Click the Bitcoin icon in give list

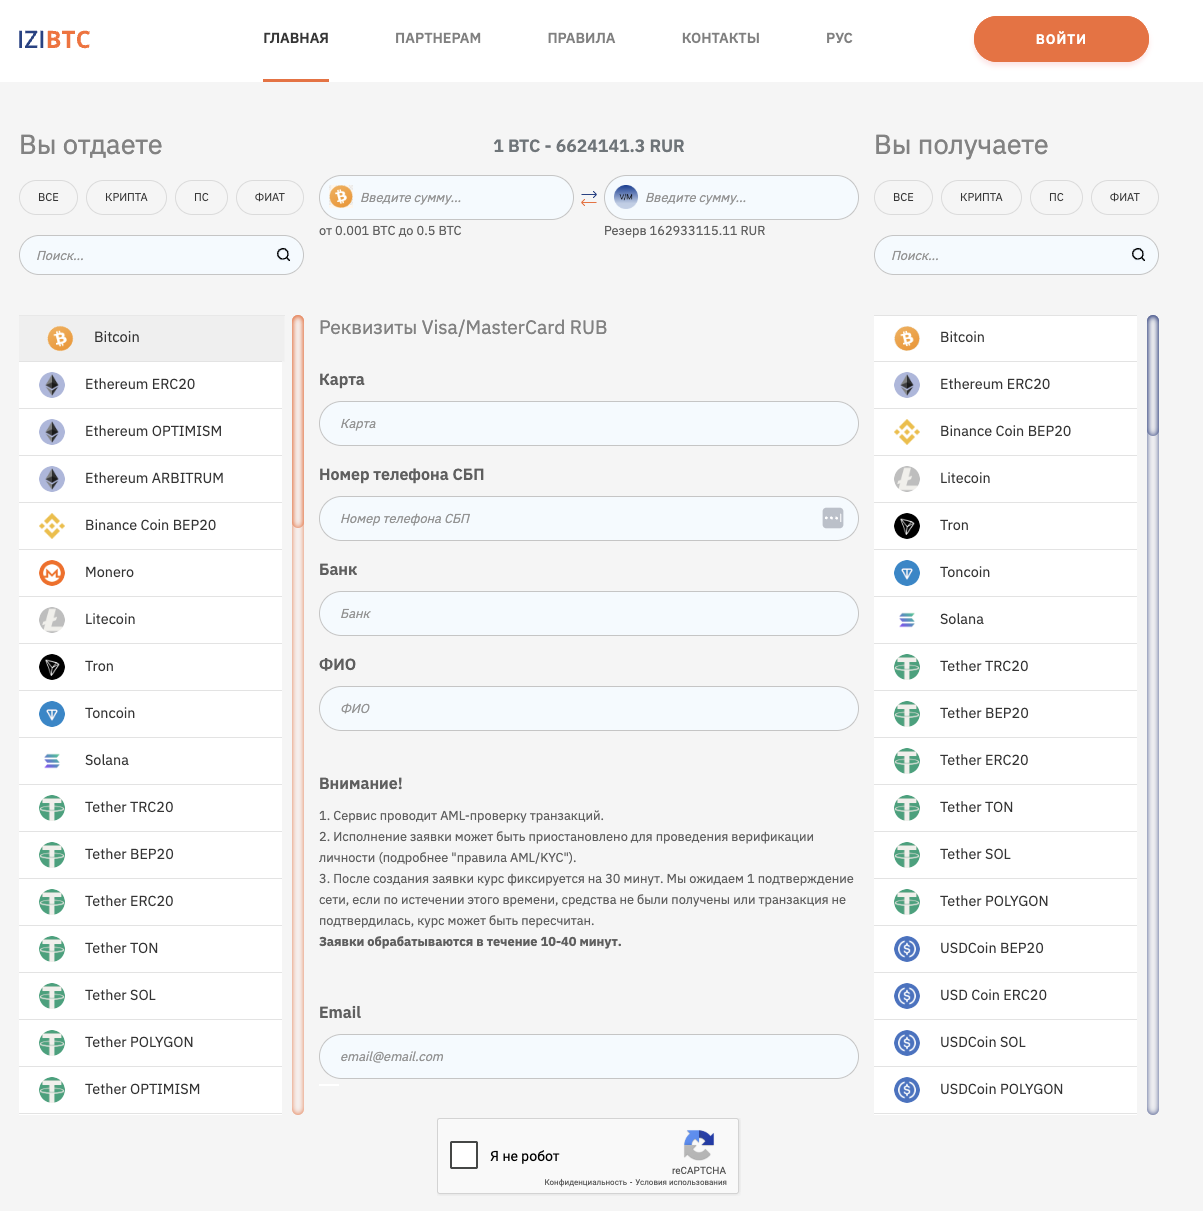[60, 338]
